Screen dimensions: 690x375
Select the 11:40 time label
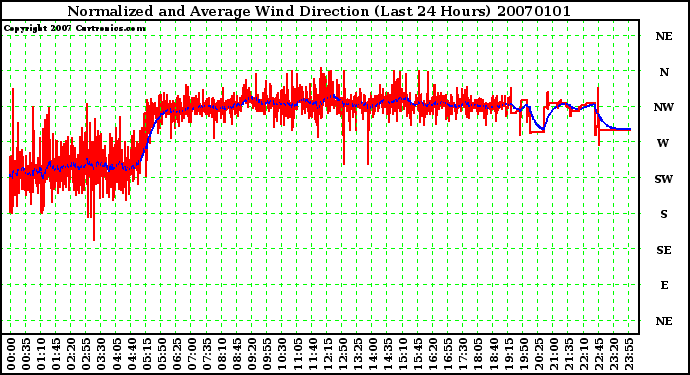(312, 354)
